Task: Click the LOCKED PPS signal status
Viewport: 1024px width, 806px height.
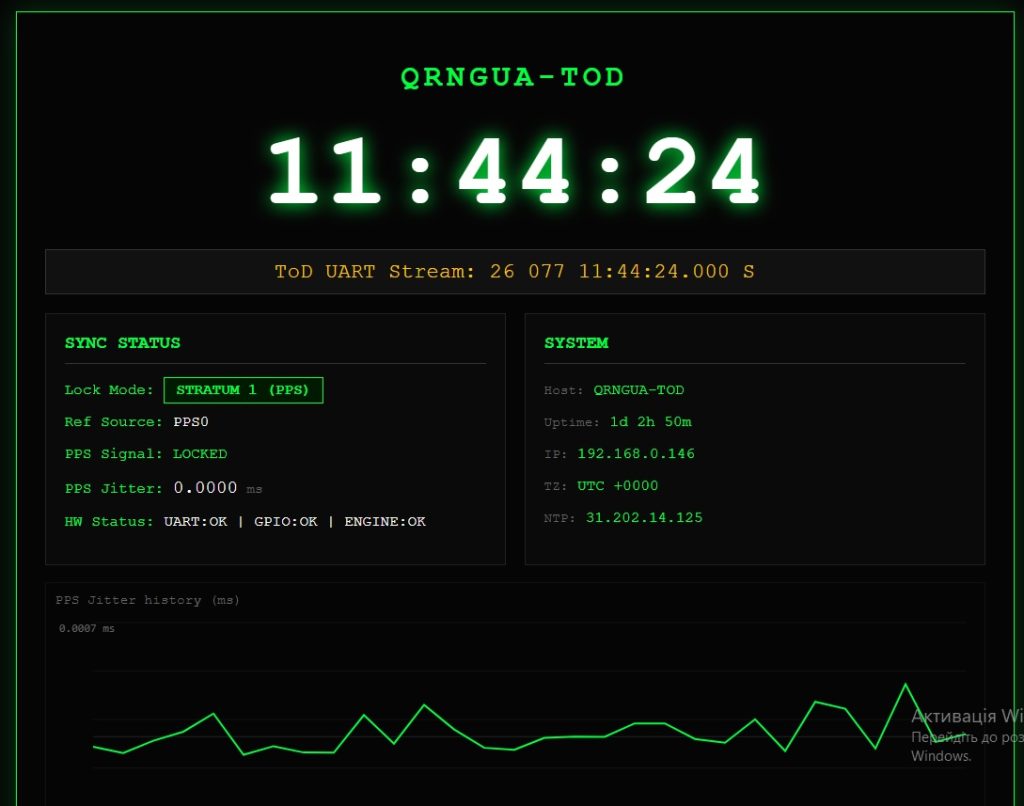Action: (x=200, y=454)
